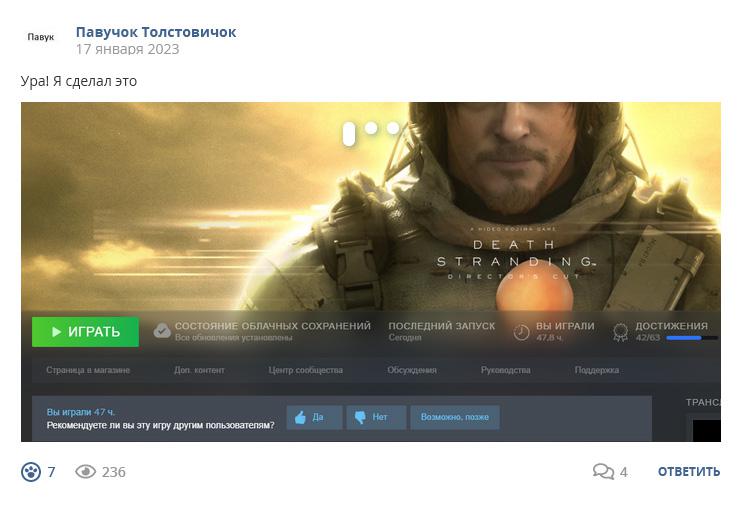Click the view count 236

tap(114, 472)
